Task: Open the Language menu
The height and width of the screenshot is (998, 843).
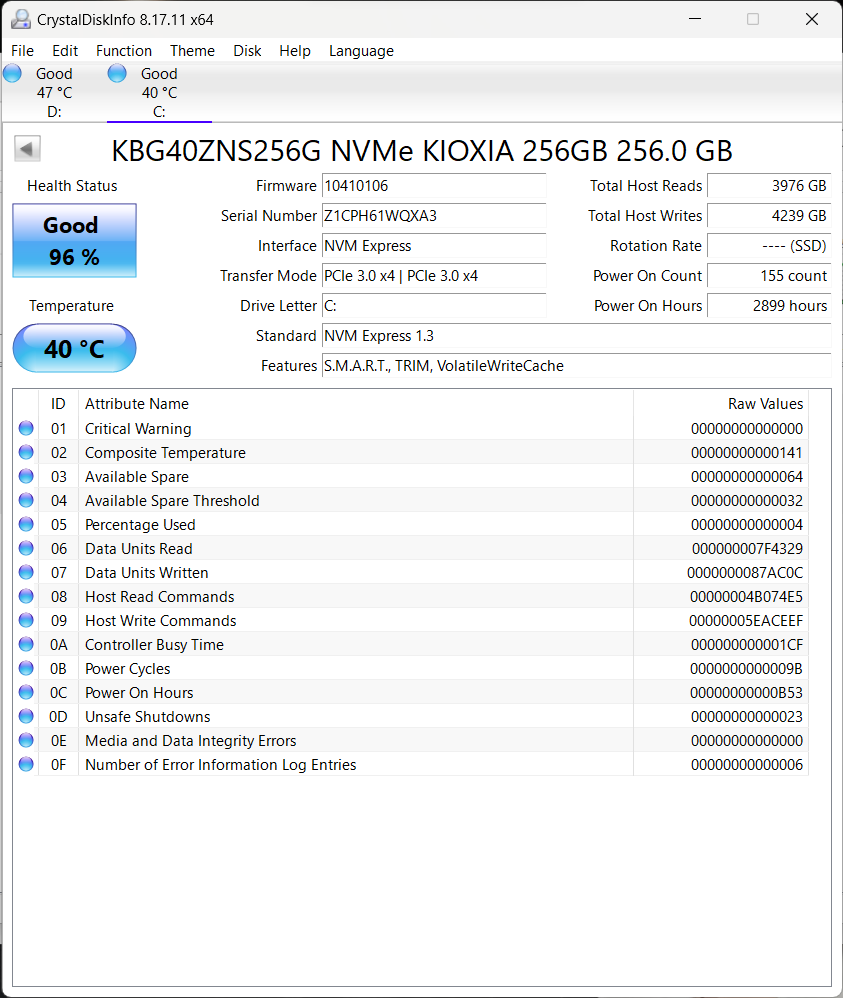Action: click(x=361, y=51)
